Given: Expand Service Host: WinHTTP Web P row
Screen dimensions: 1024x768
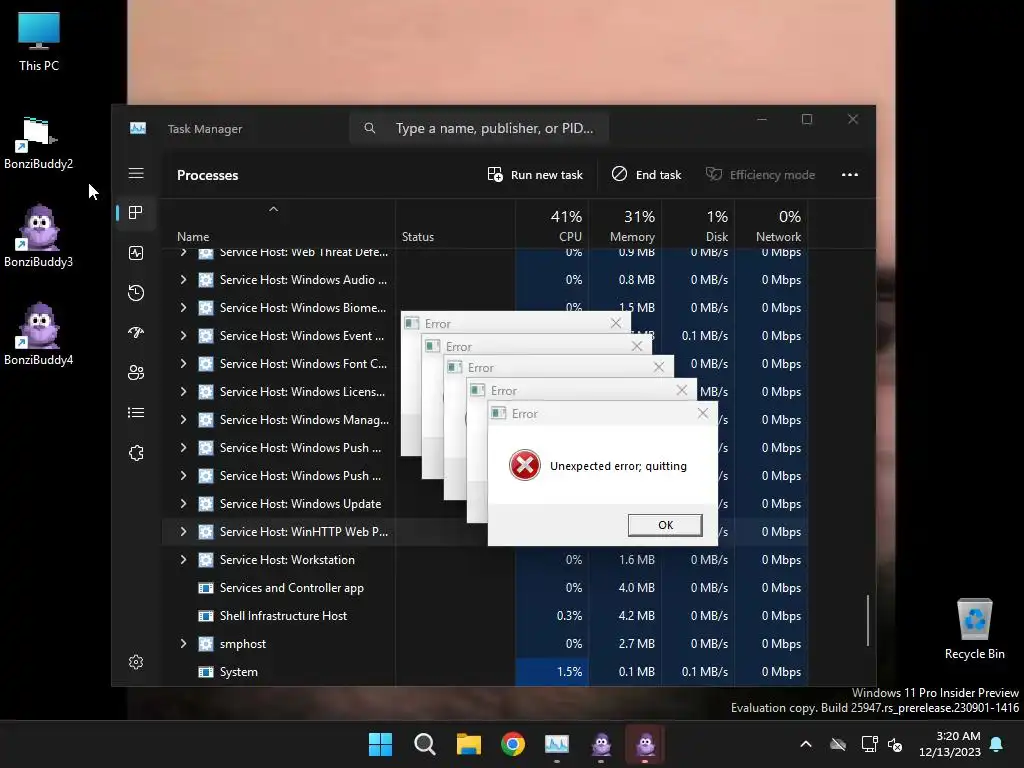Looking at the screenshot, I should pos(184,532).
